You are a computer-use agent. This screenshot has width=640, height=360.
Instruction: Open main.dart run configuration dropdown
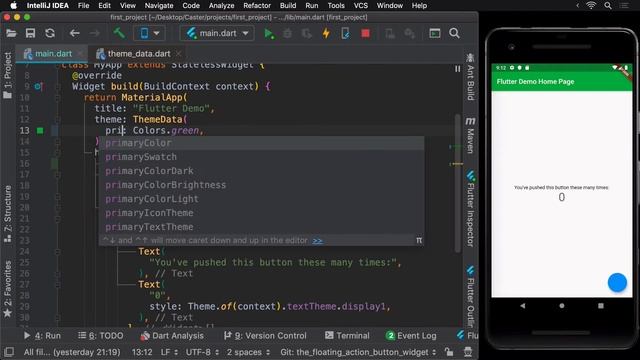[x=217, y=33]
